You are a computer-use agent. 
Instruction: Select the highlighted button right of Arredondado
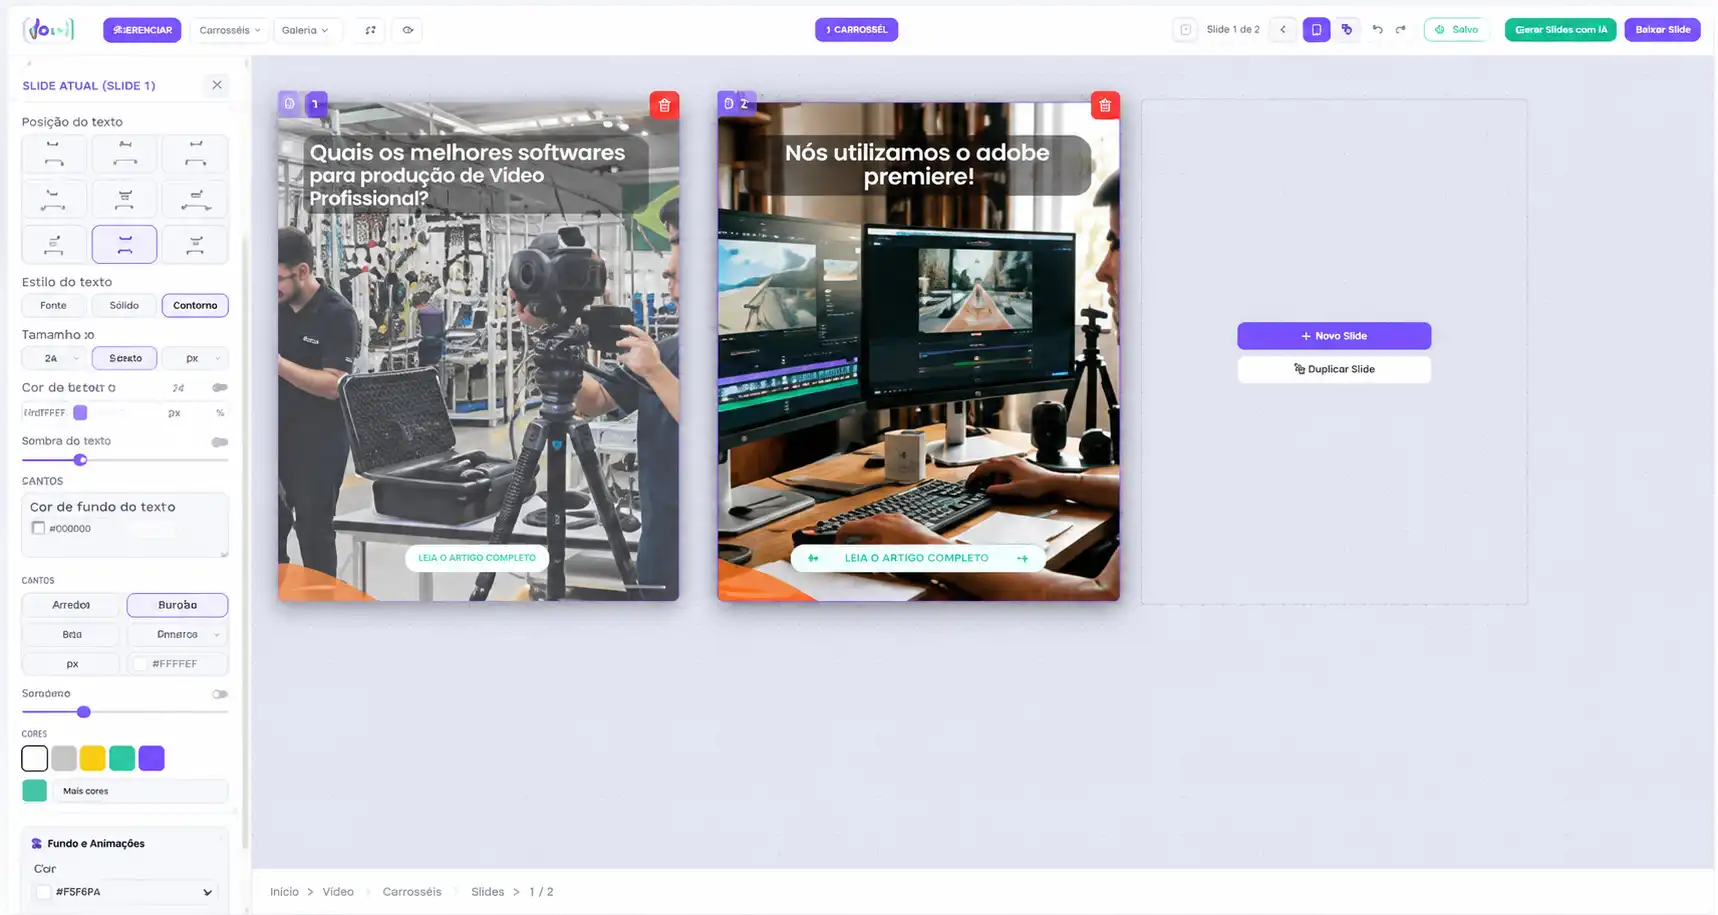[177, 605]
